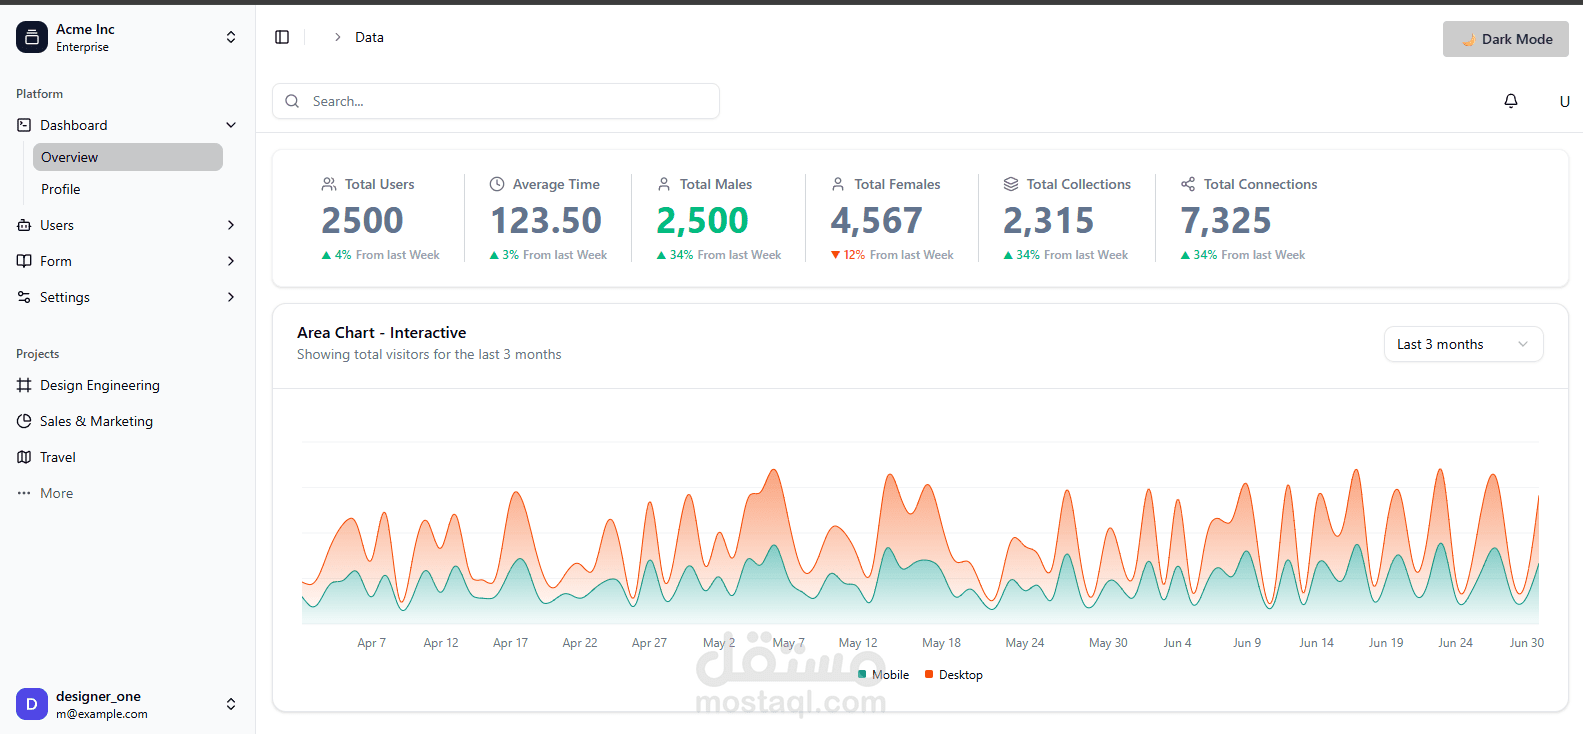Image resolution: width=1583 pixels, height=734 pixels.
Task: Open the notifications bell icon
Action: [x=1511, y=101]
